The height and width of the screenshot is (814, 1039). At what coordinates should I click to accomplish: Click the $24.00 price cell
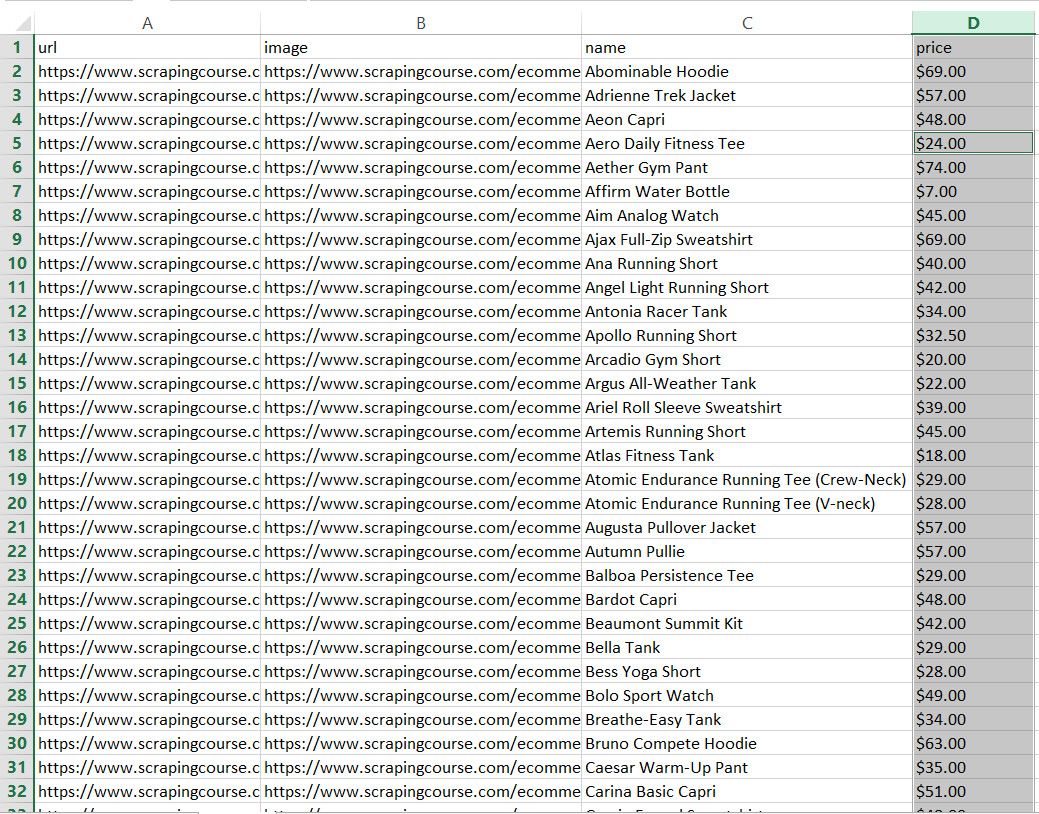coord(973,143)
